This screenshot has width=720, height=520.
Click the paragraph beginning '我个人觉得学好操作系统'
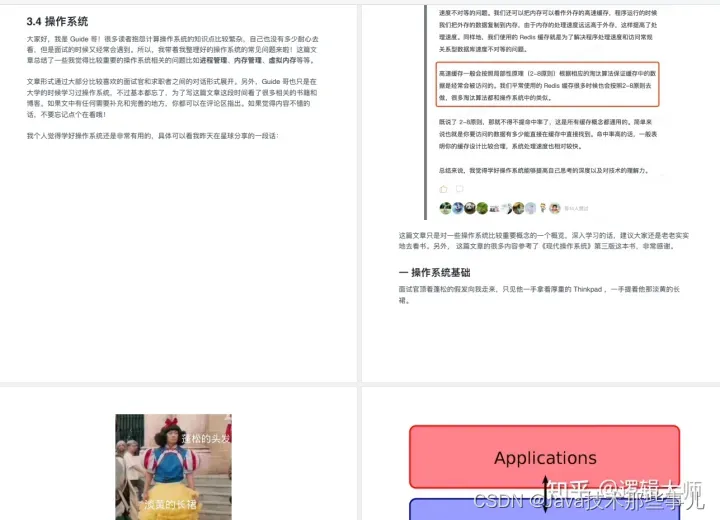point(152,136)
